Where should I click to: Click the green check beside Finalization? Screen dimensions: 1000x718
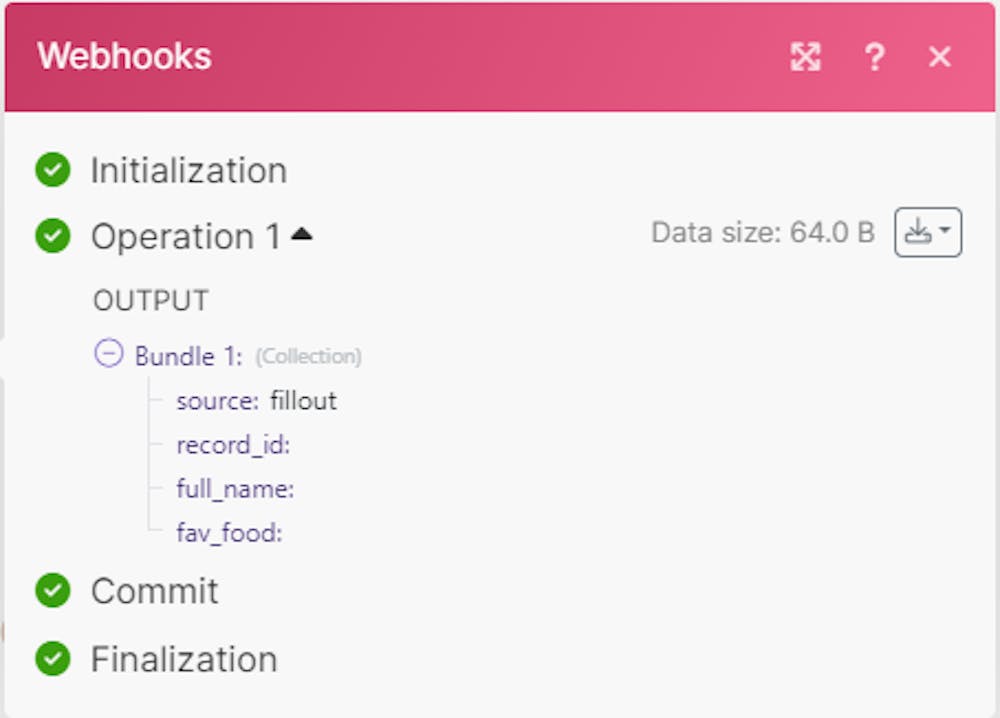[x=52, y=659]
